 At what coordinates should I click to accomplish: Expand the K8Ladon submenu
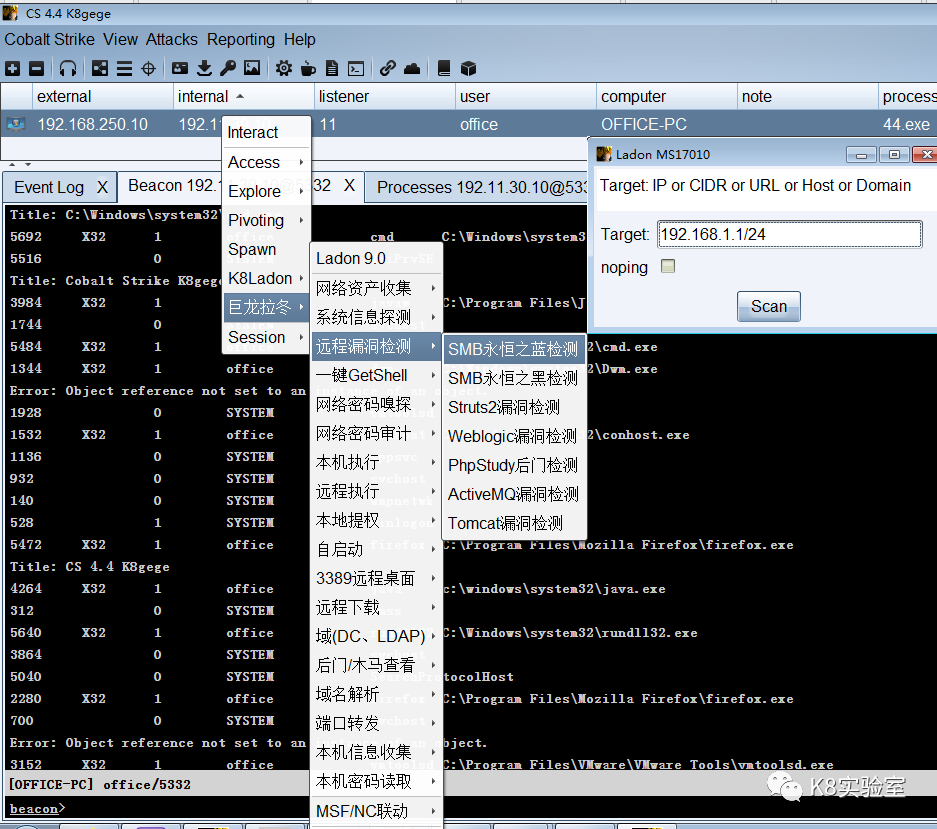click(266, 279)
